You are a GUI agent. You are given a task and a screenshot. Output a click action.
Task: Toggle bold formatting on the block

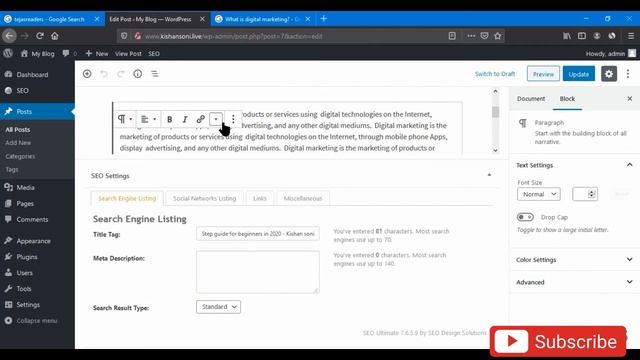tap(169, 119)
